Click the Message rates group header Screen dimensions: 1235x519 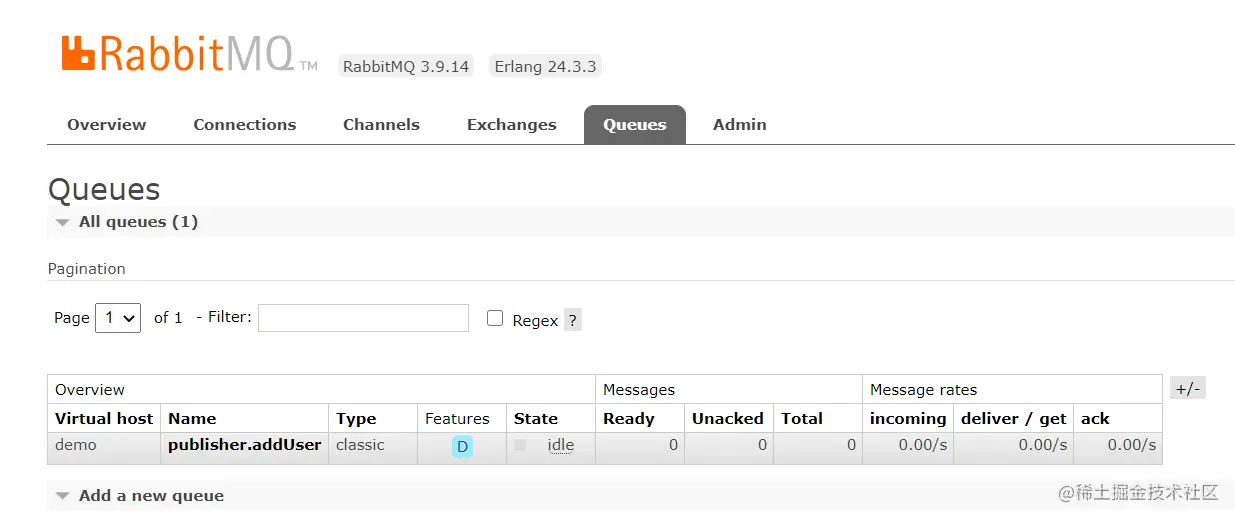pos(924,390)
